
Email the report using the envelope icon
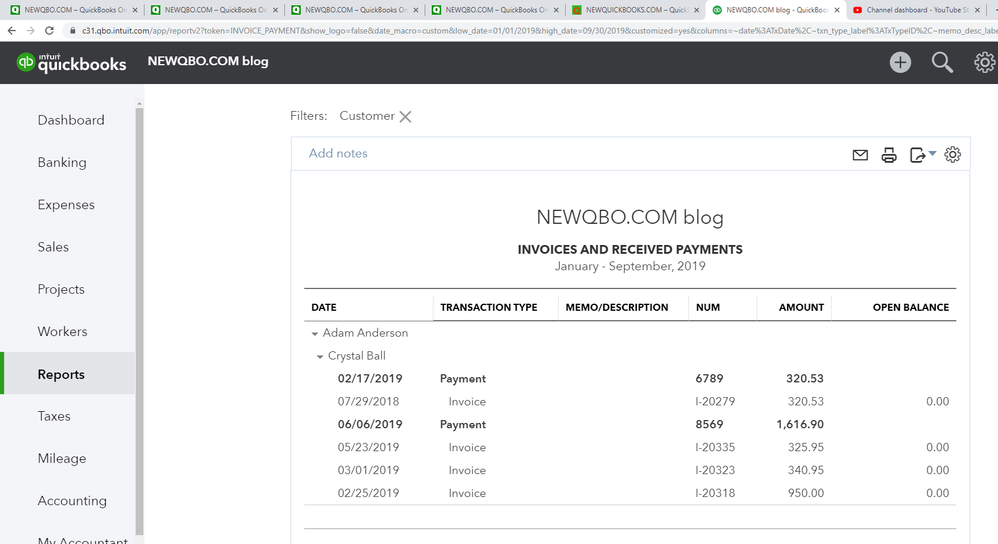pyautogui.click(x=860, y=155)
